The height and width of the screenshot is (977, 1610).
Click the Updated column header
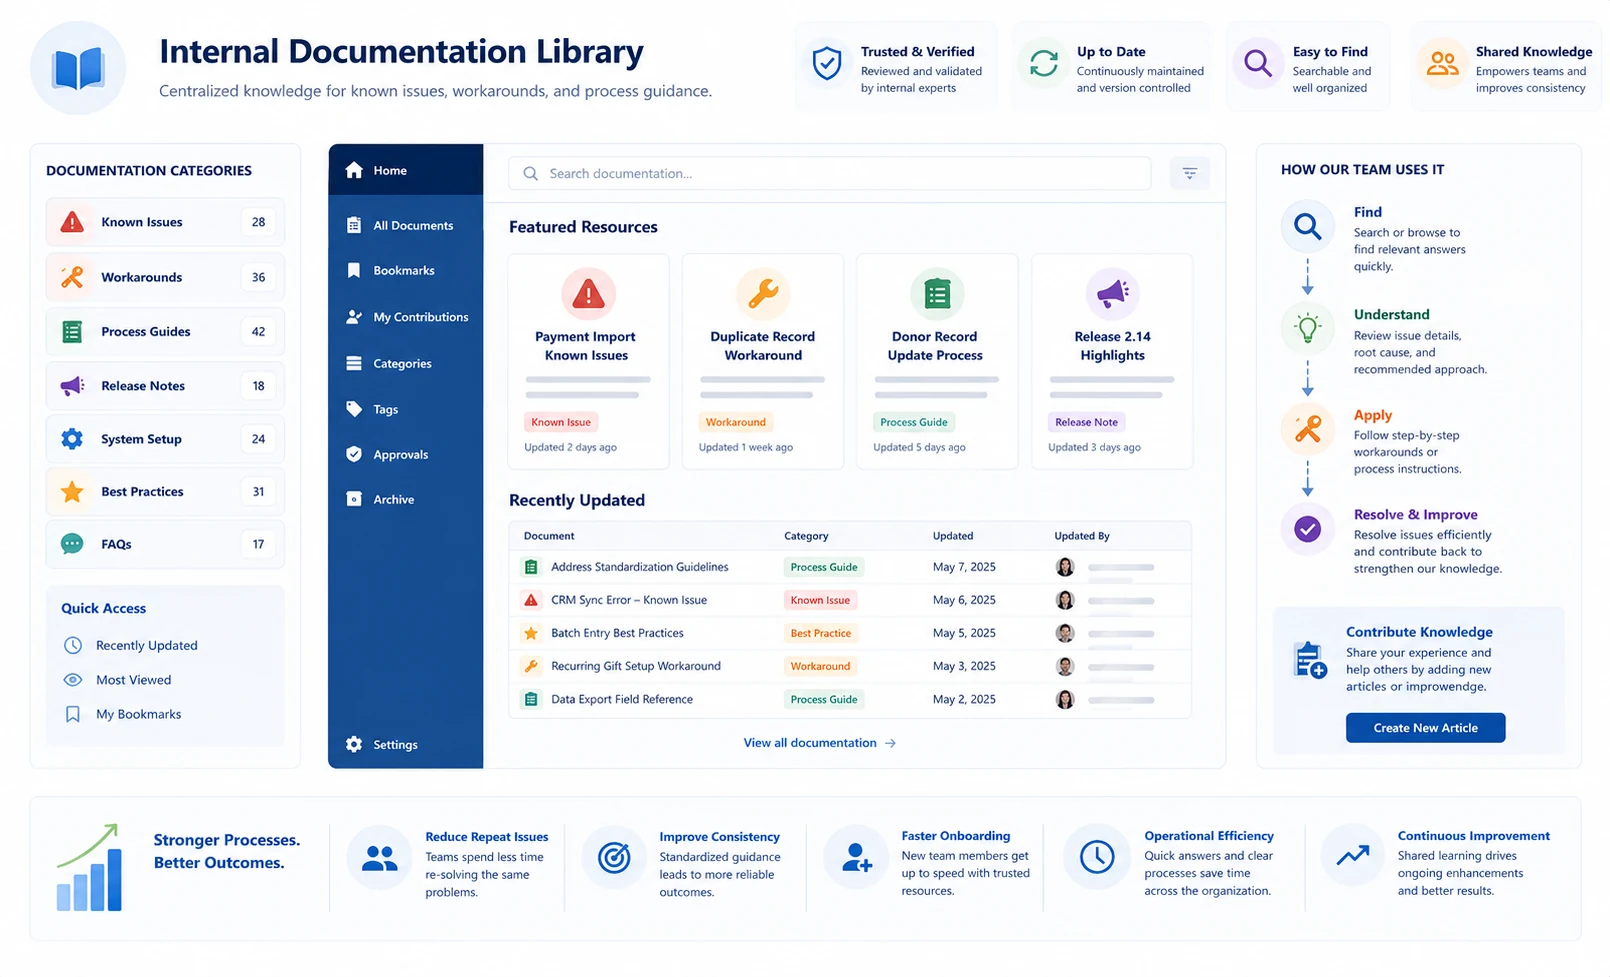pos(953,536)
